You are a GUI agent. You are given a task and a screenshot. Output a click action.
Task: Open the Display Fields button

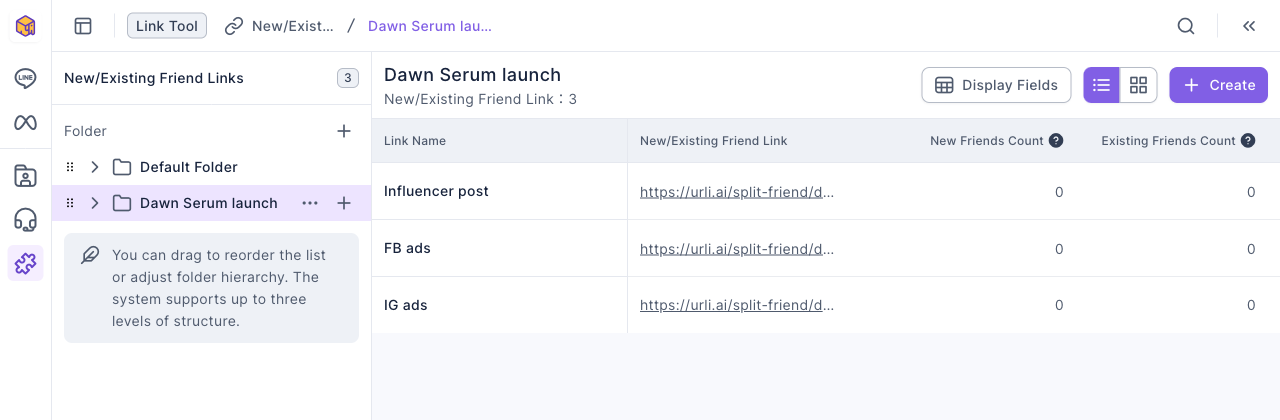point(996,85)
